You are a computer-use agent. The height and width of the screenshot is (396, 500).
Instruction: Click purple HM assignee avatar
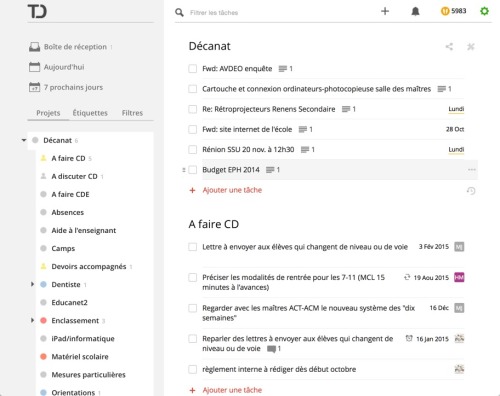pos(459,277)
